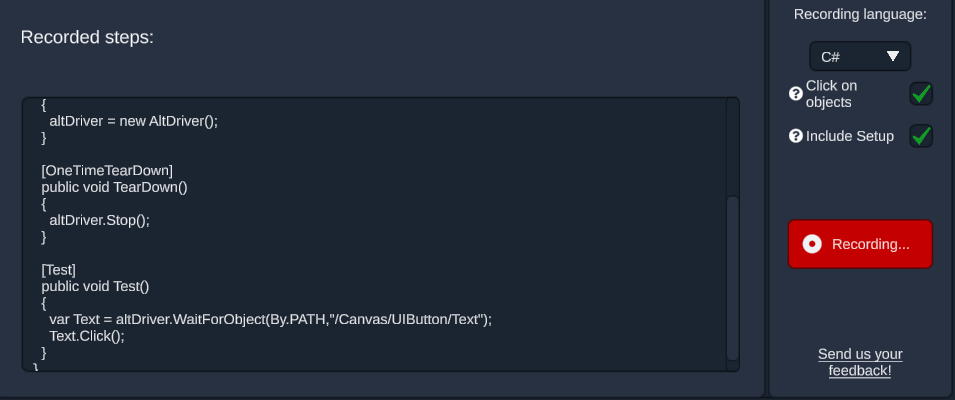Click the altDriver = new AltDriver(); line
955x400 pixels.
(133, 121)
